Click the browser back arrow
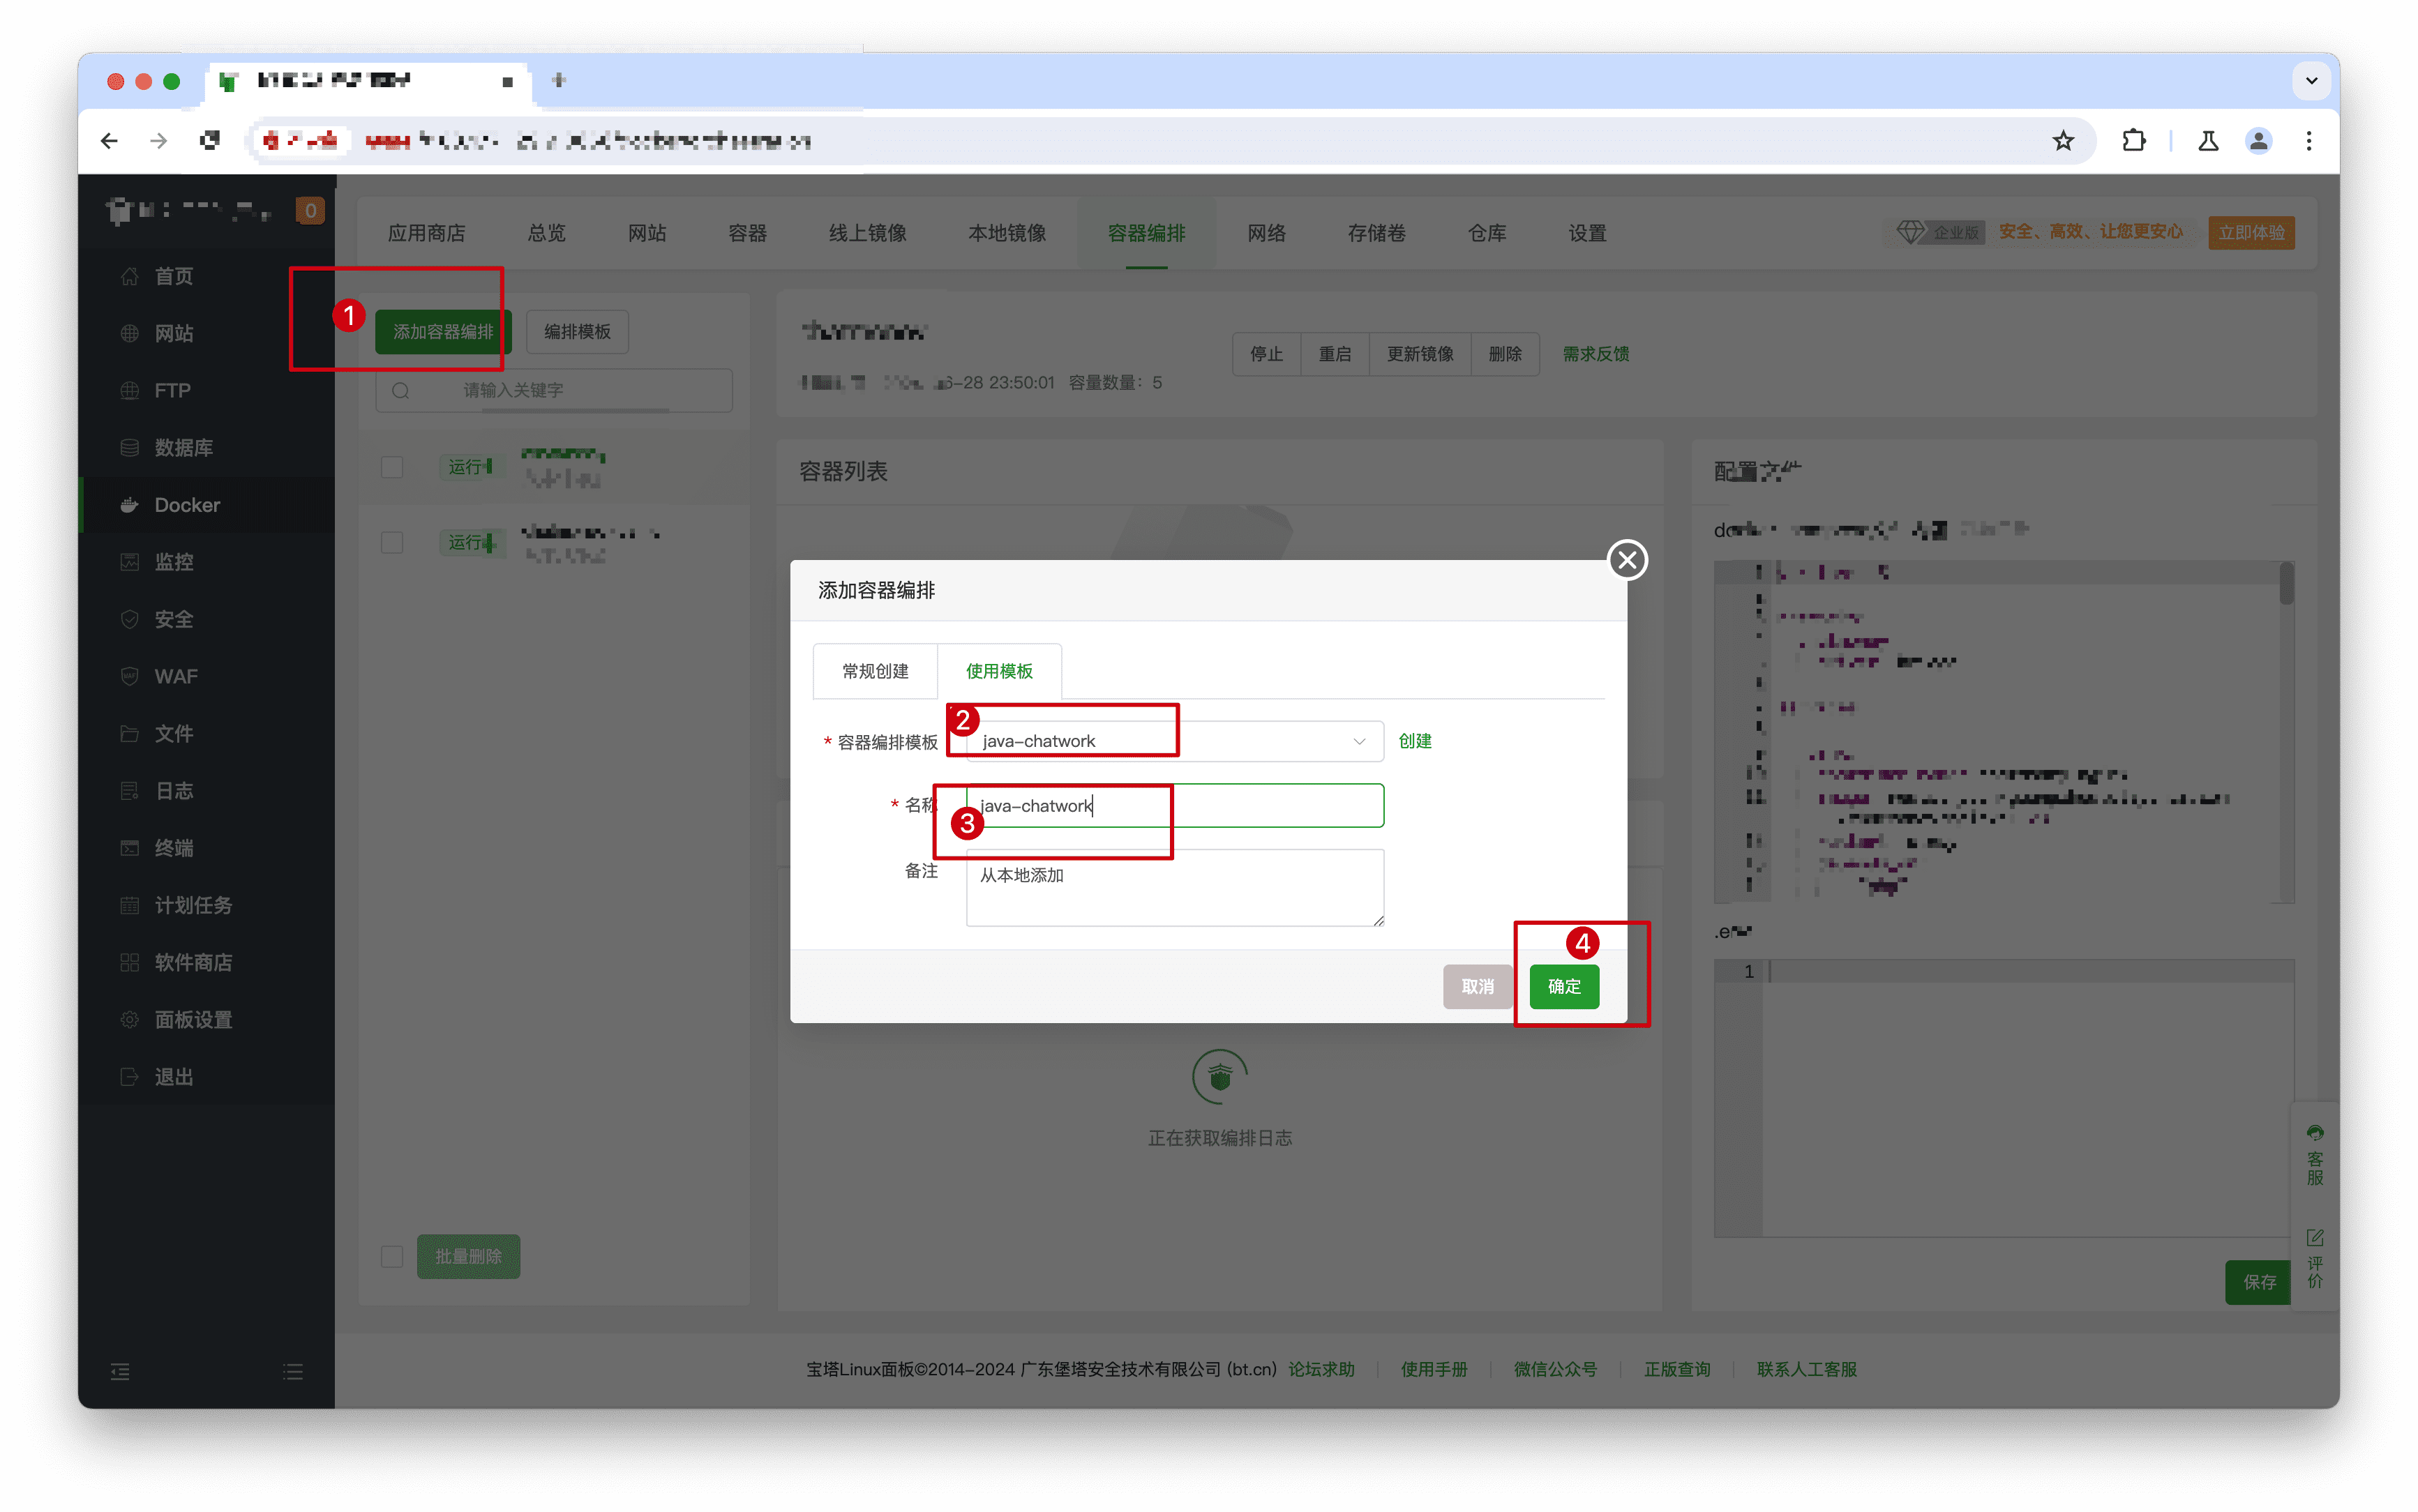The image size is (2418, 1512). click(x=109, y=141)
